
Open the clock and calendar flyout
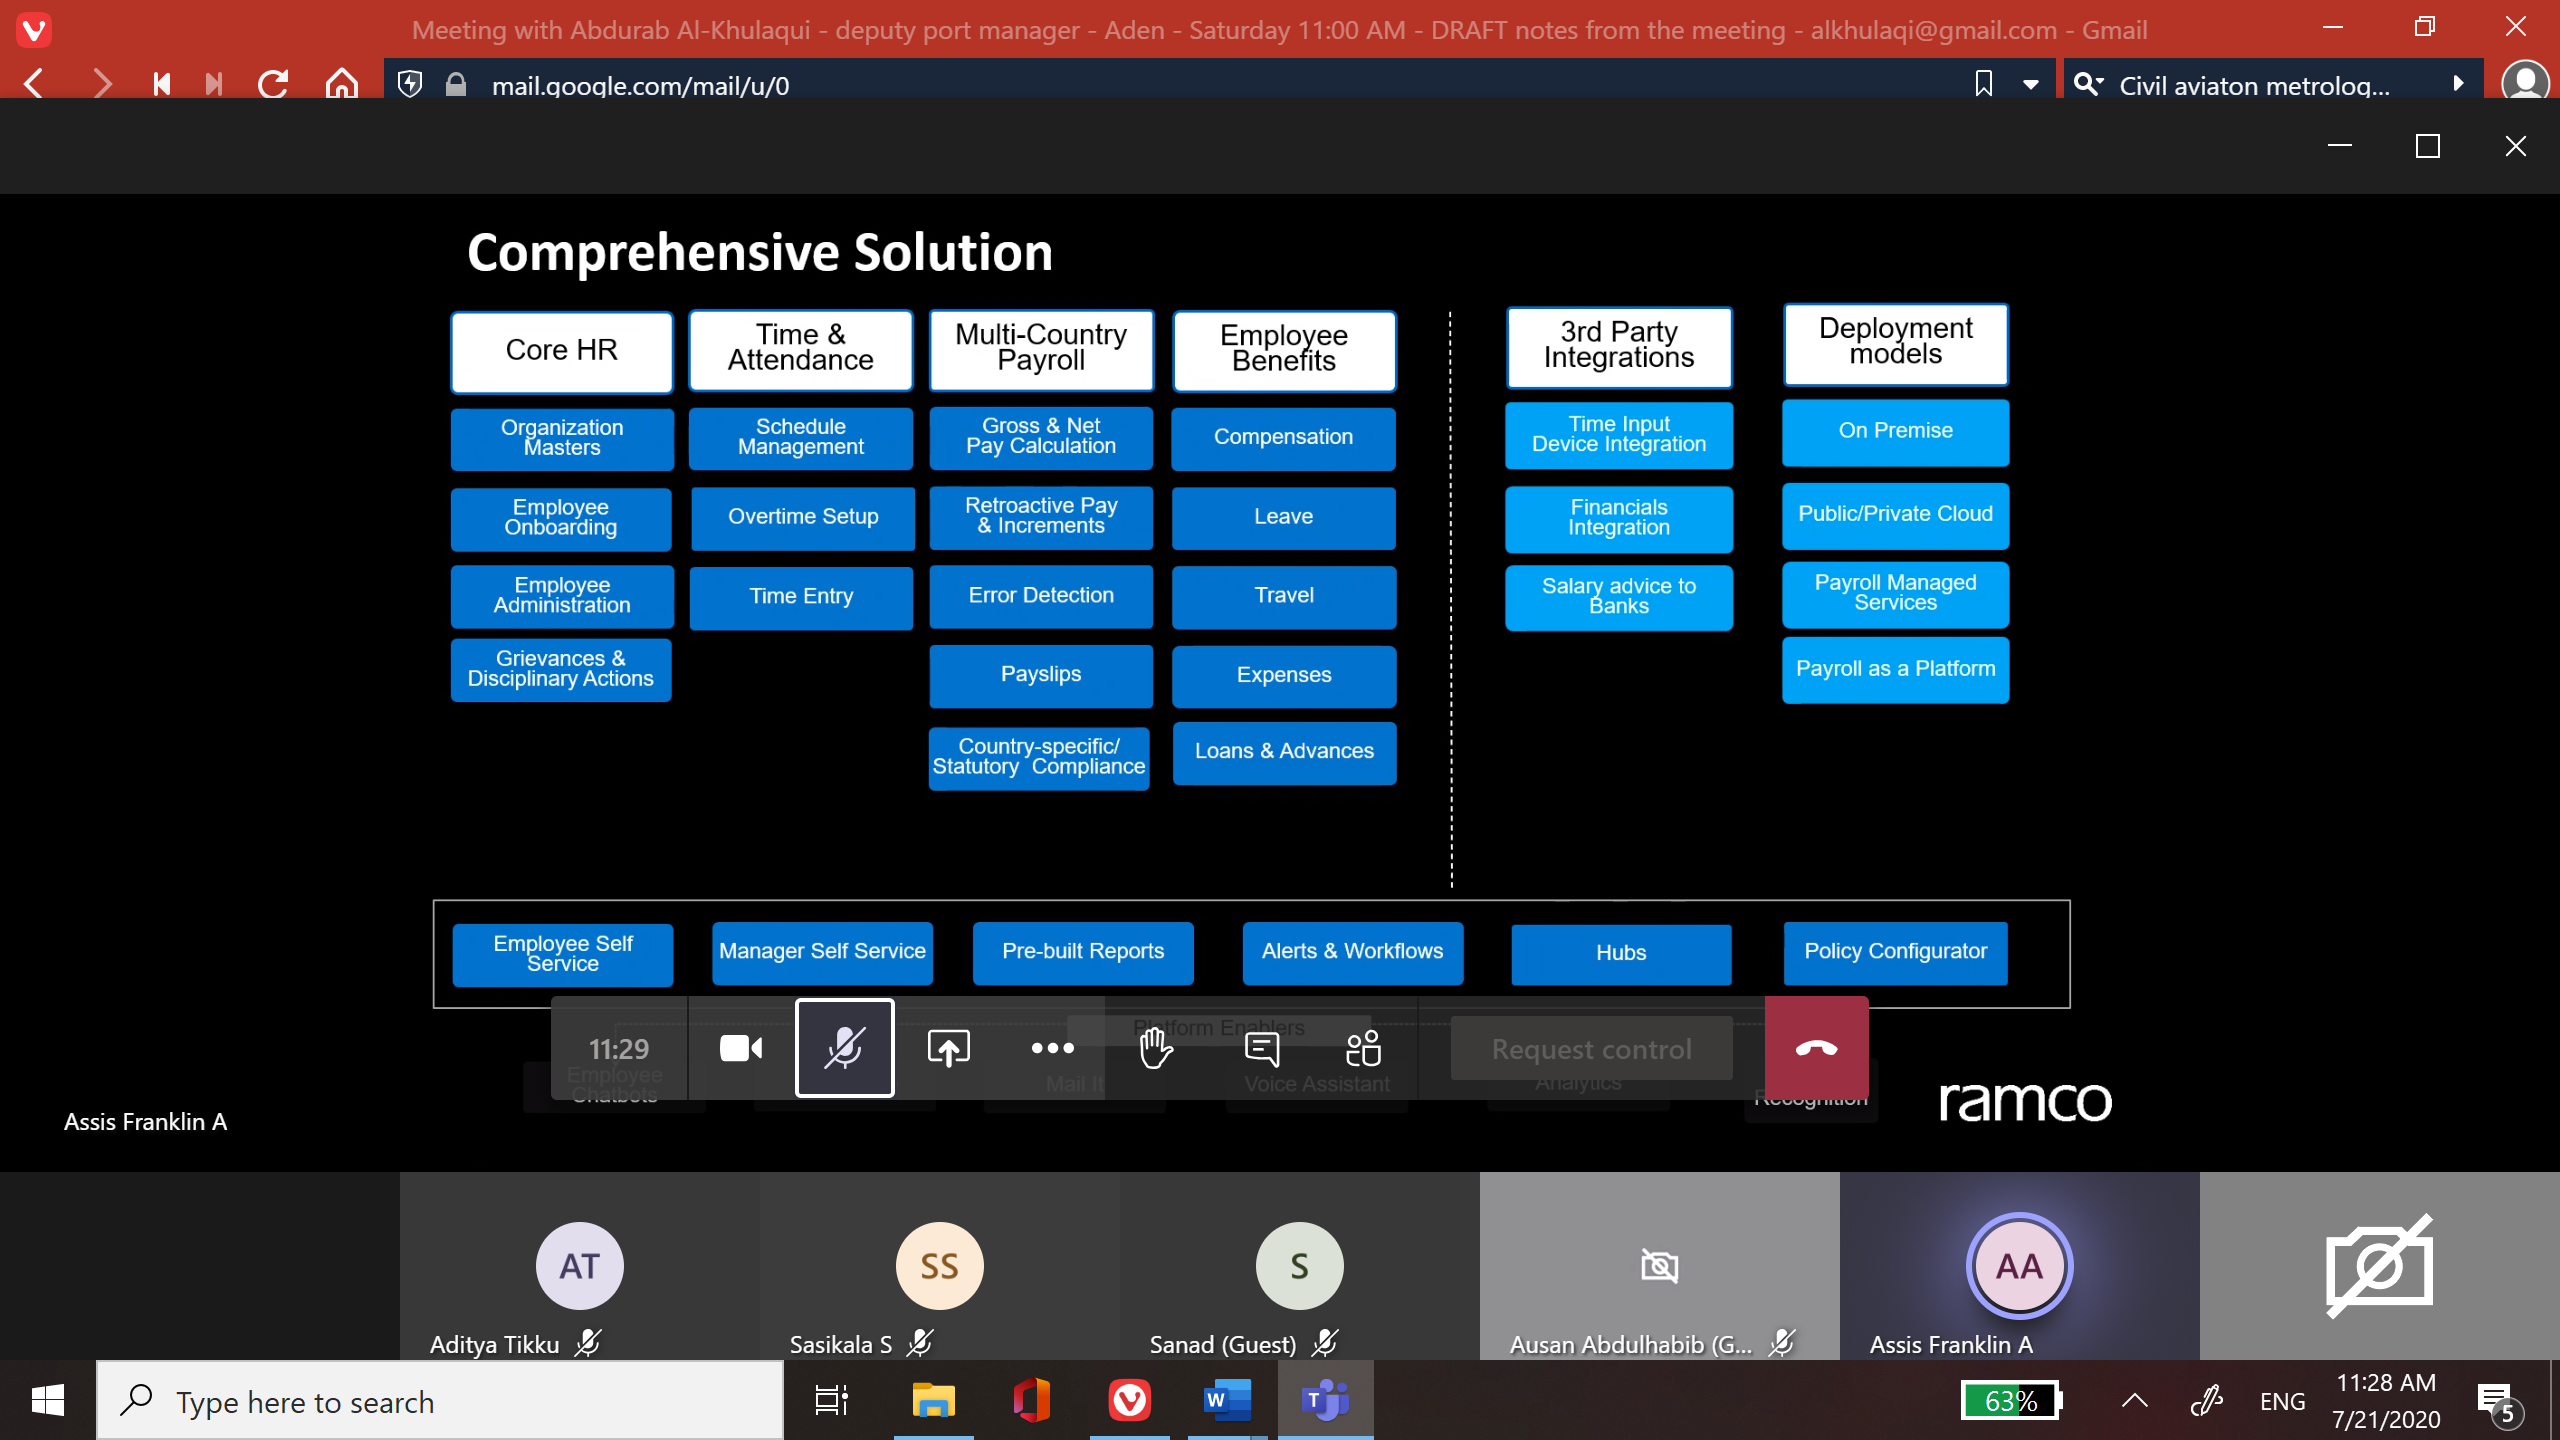click(2386, 1400)
